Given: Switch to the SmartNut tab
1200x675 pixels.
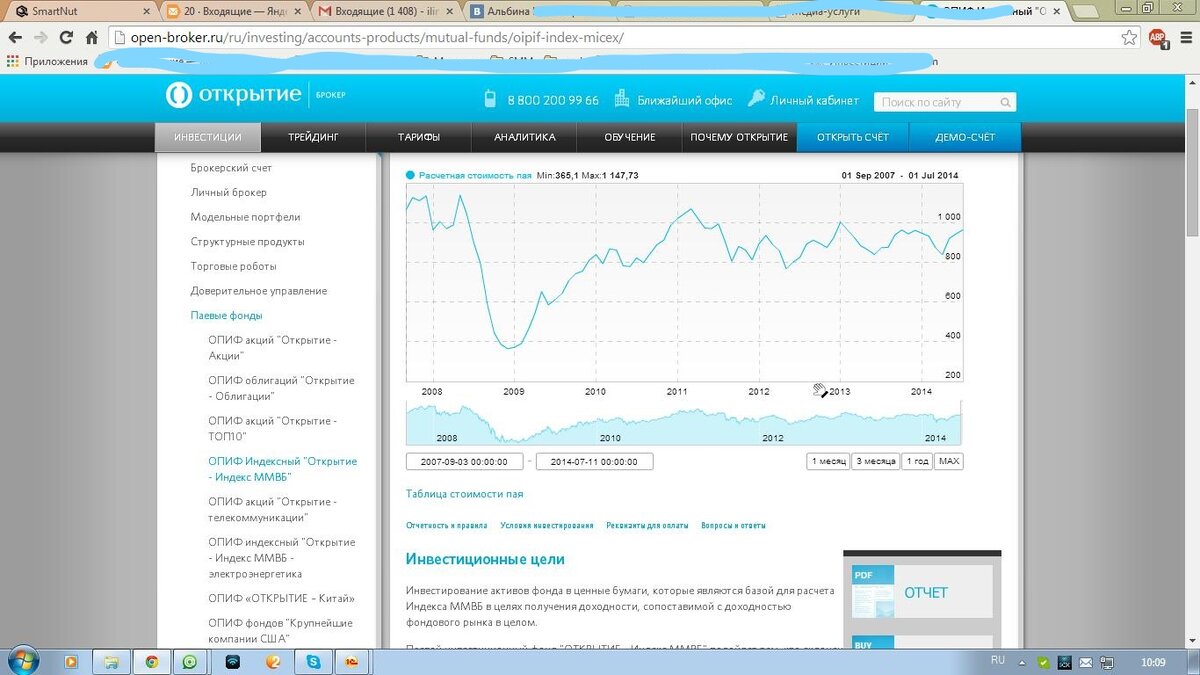Looking at the screenshot, I should click(80, 12).
